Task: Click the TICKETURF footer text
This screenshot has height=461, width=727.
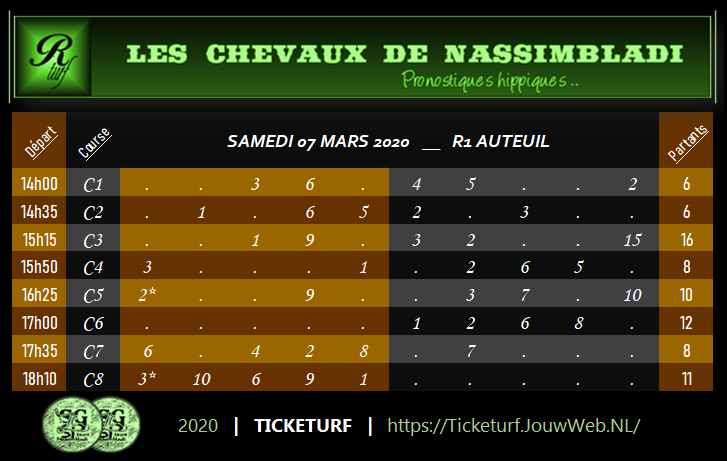Action: pyautogui.click(x=302, y=425)
